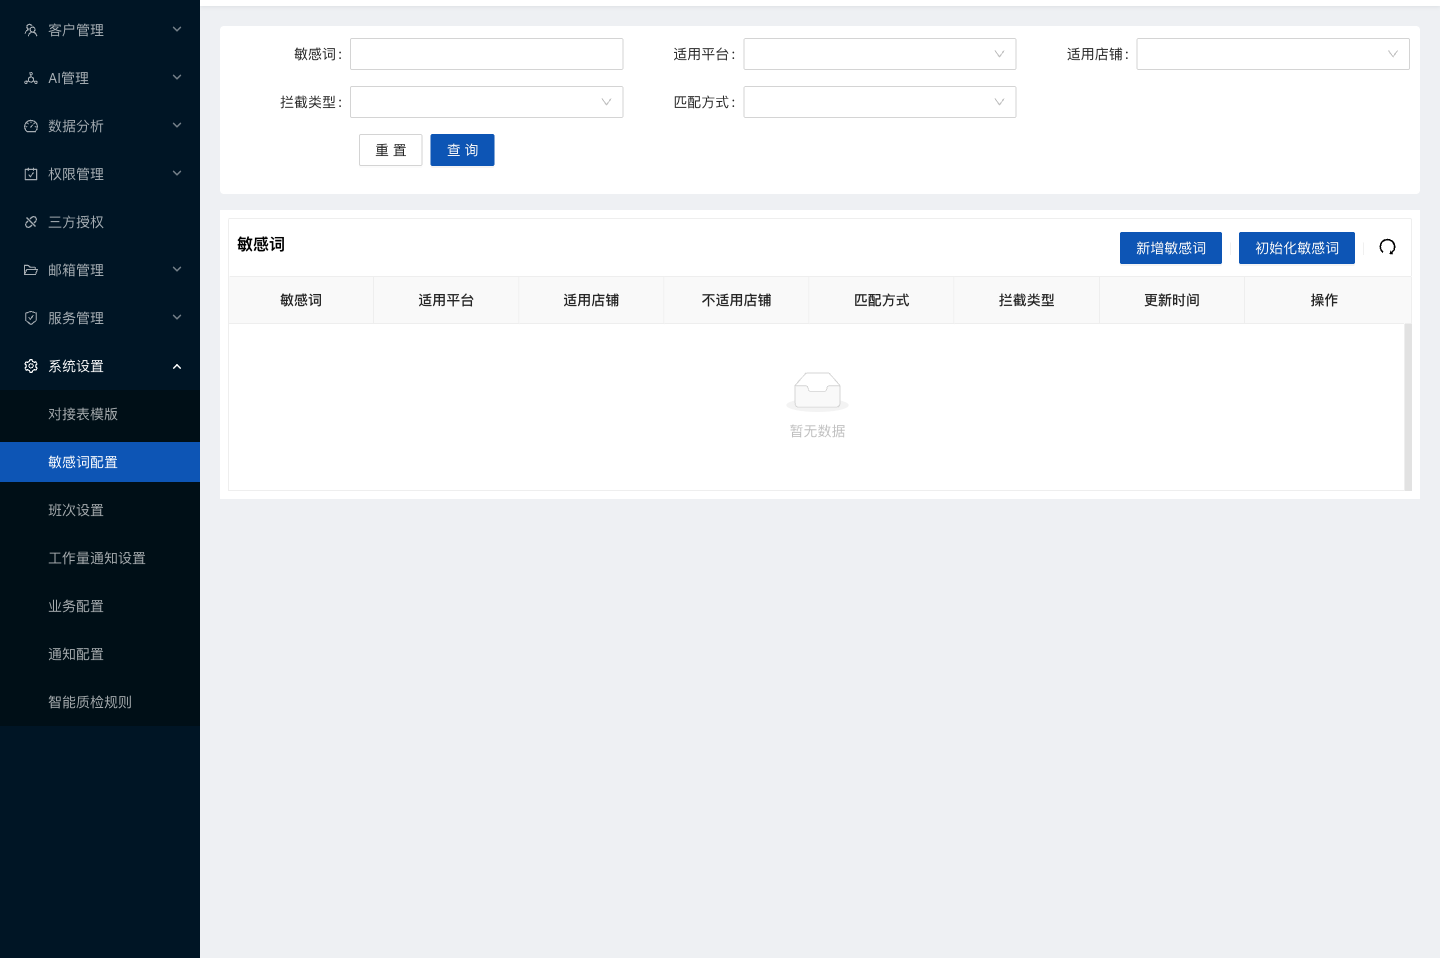Image resolution: width=1440 pixels, height=958 pixels.
Task: Click the 服务管理 shield icon
Action: 31,318
